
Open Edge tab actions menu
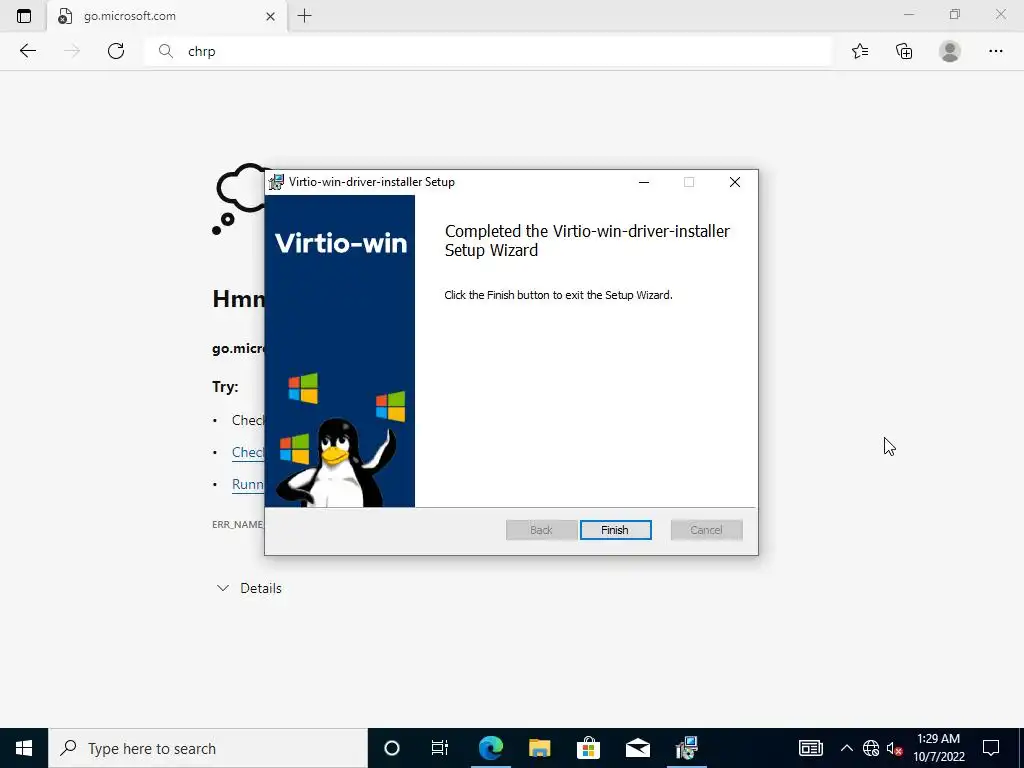24,16
